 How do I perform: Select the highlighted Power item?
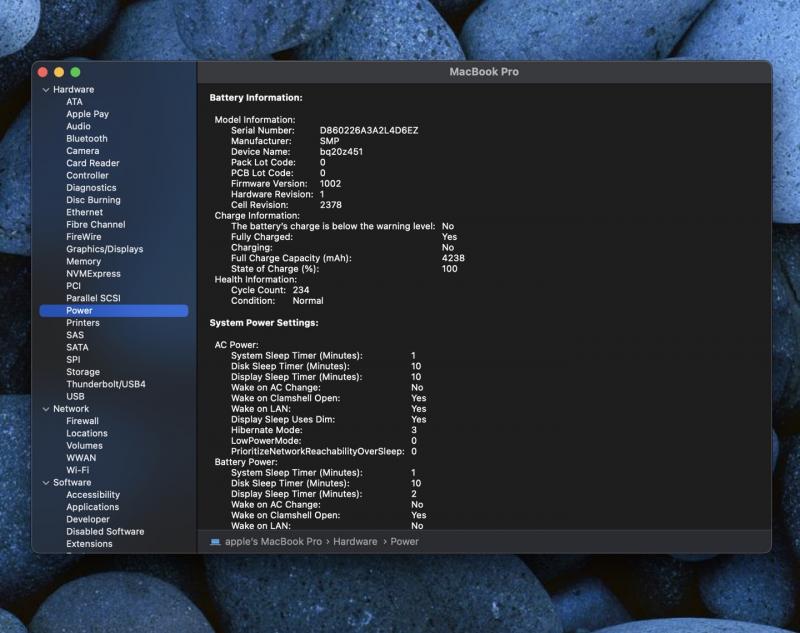(114, 311)
